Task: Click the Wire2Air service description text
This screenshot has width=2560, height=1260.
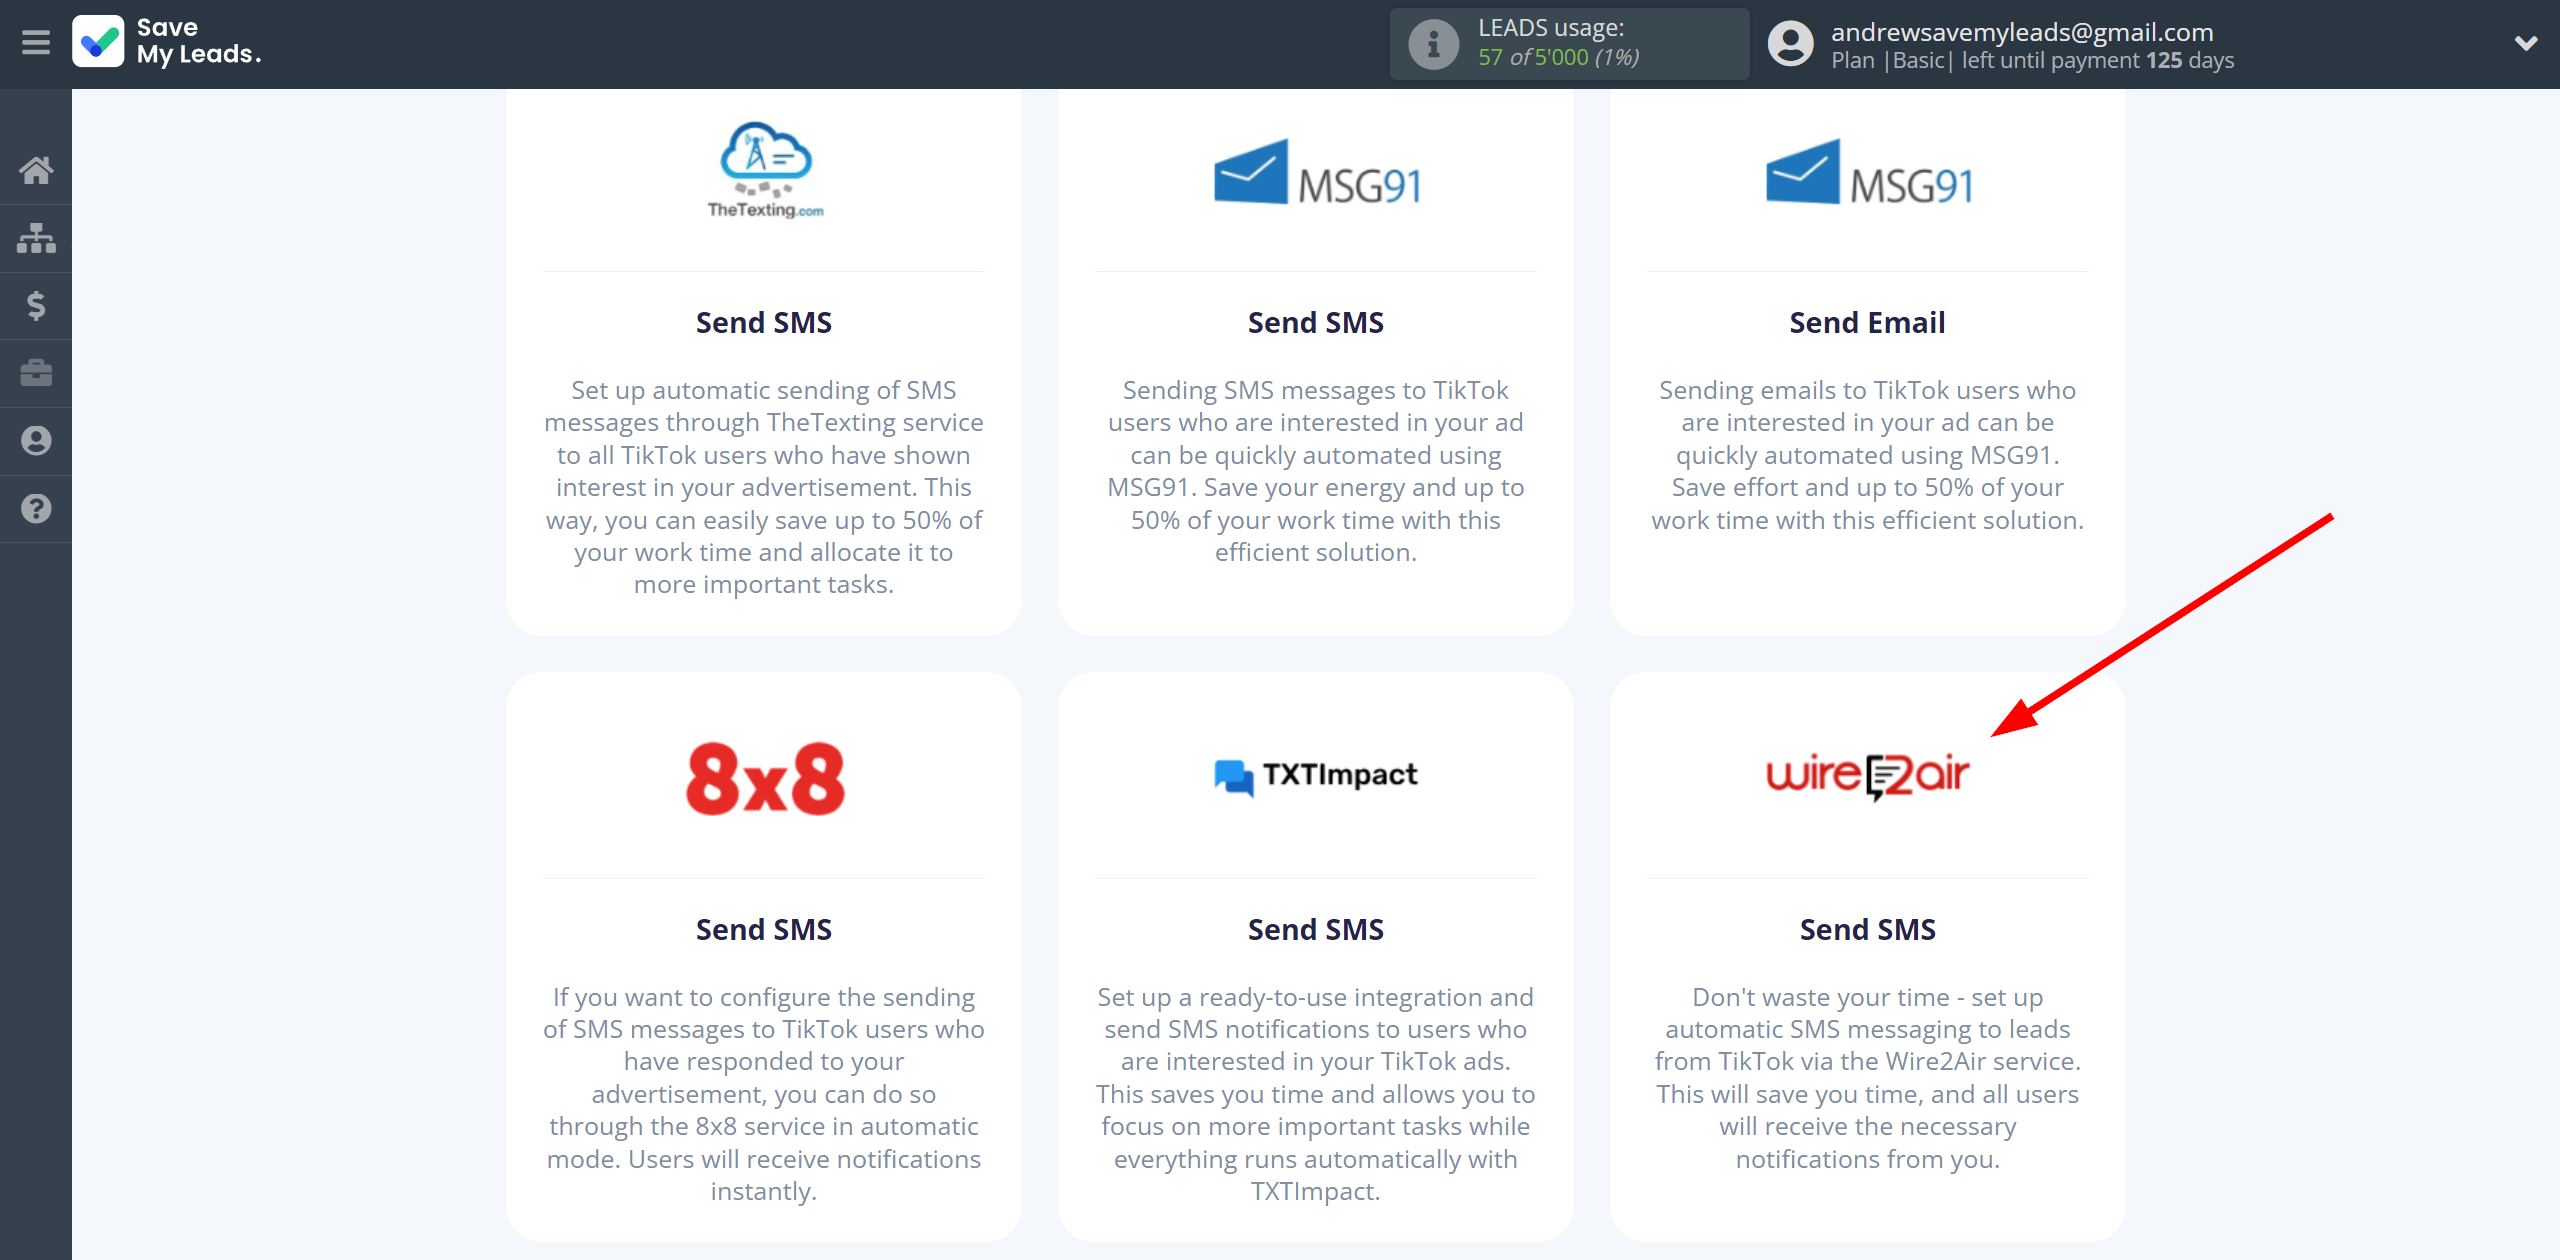Action: click(1868, 1078)
